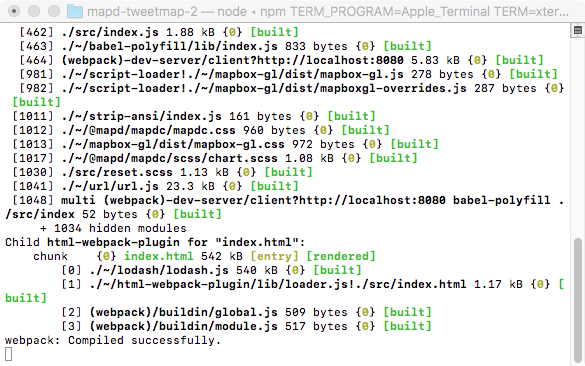Click the terminal cursor block
Screen dimensions: 585x366
(9, 354)
